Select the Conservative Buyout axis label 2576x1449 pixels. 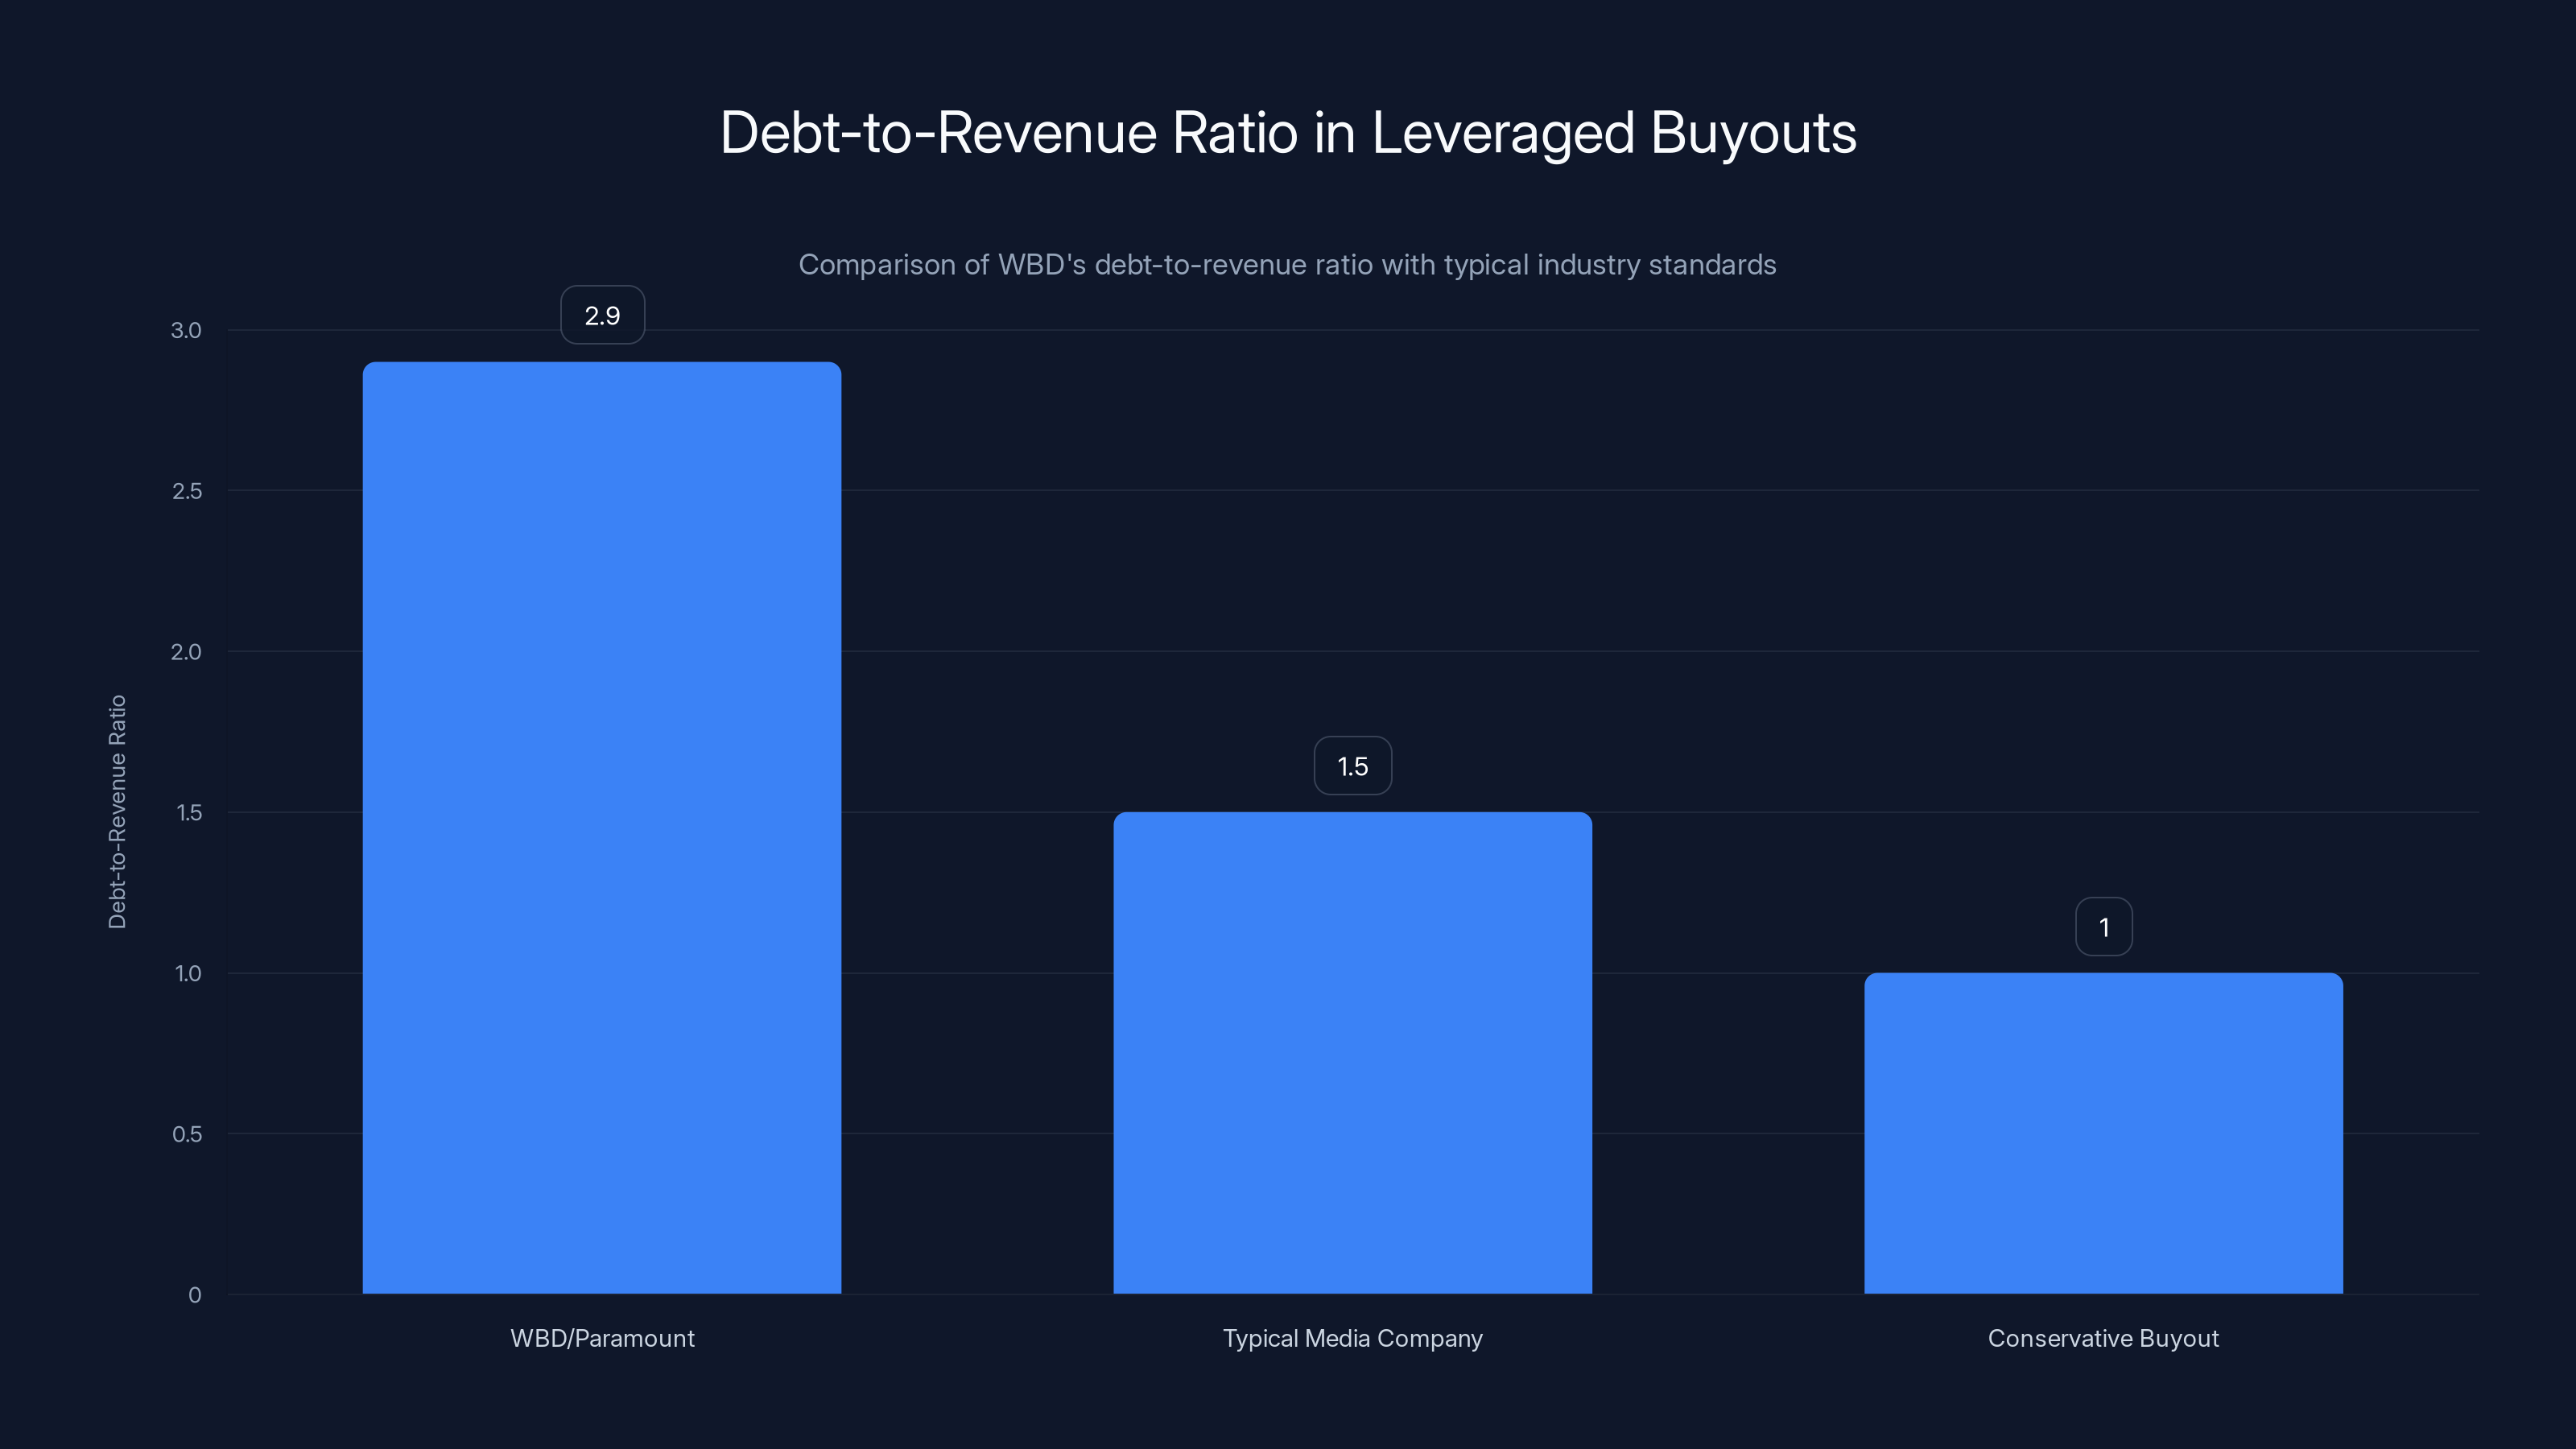pos(2103,1338)
